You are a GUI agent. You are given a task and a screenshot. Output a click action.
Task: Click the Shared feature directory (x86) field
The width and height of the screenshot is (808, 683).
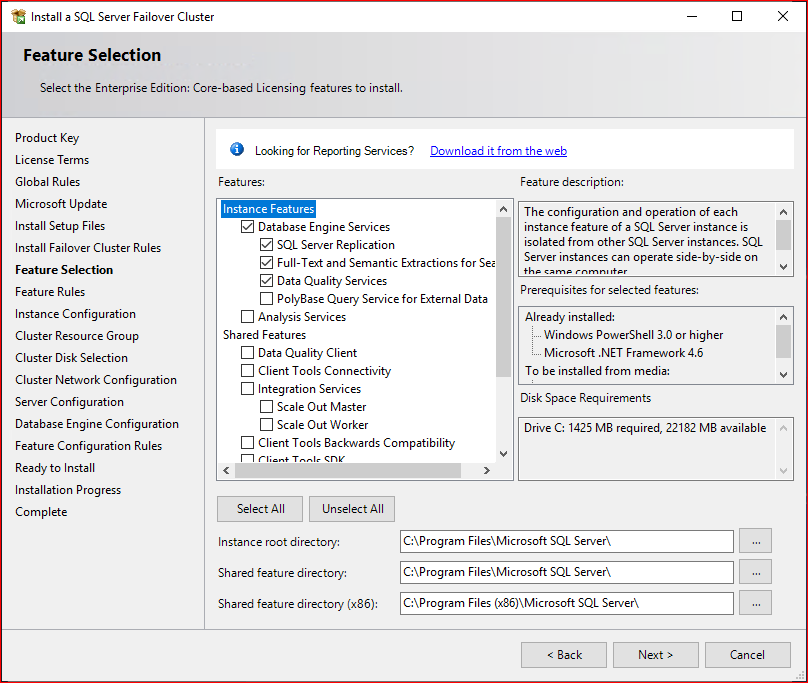click(566, 603)
